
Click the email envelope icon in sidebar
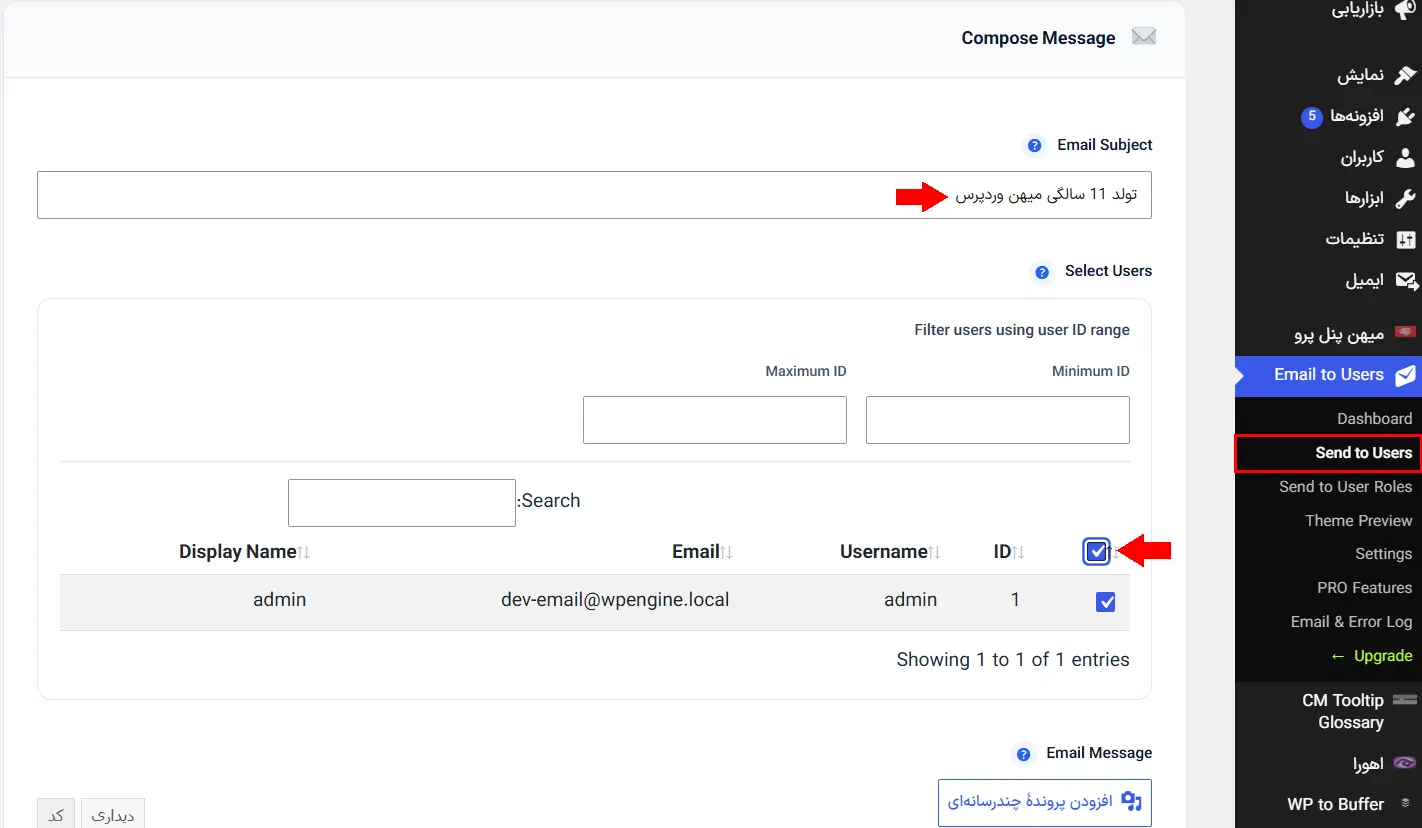1405,281
